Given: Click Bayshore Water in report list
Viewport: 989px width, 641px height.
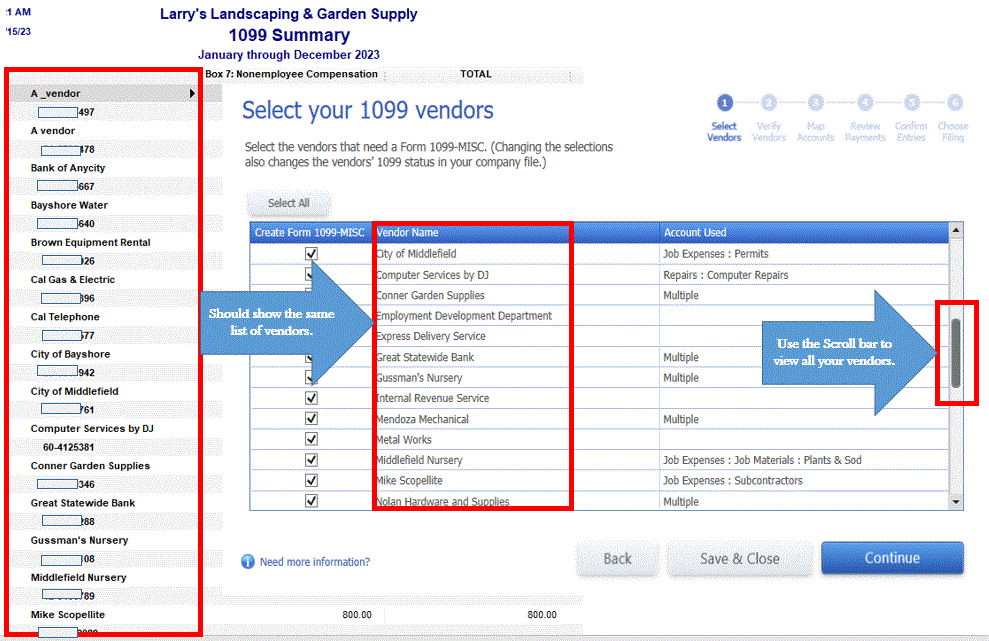Looking at the screenshot, I should click(69, 205).
